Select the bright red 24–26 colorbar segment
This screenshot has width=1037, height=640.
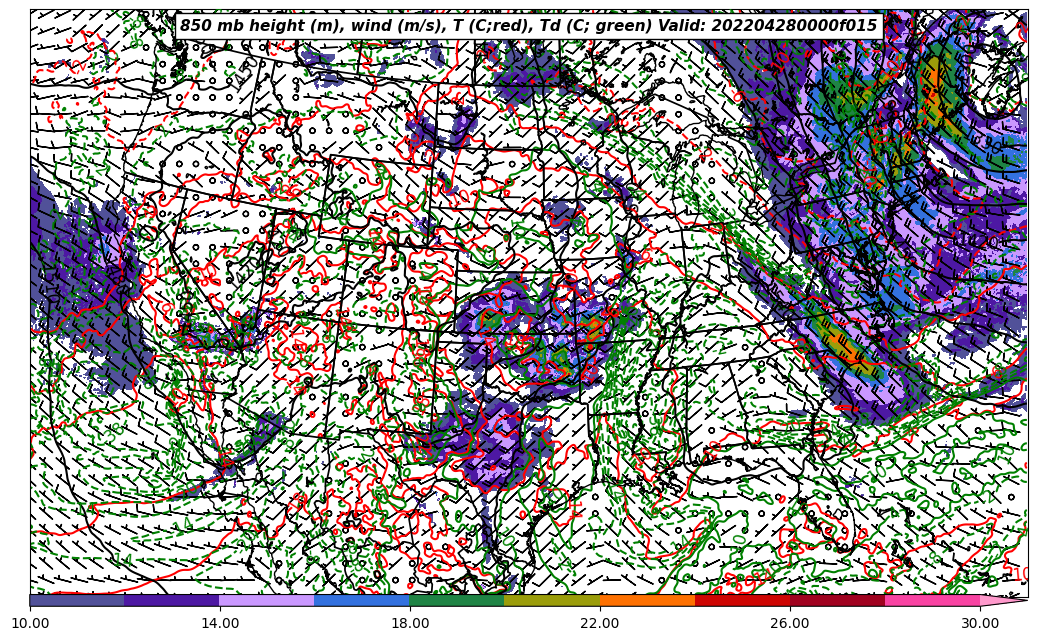pyautogui.click(x=742, y=600)
